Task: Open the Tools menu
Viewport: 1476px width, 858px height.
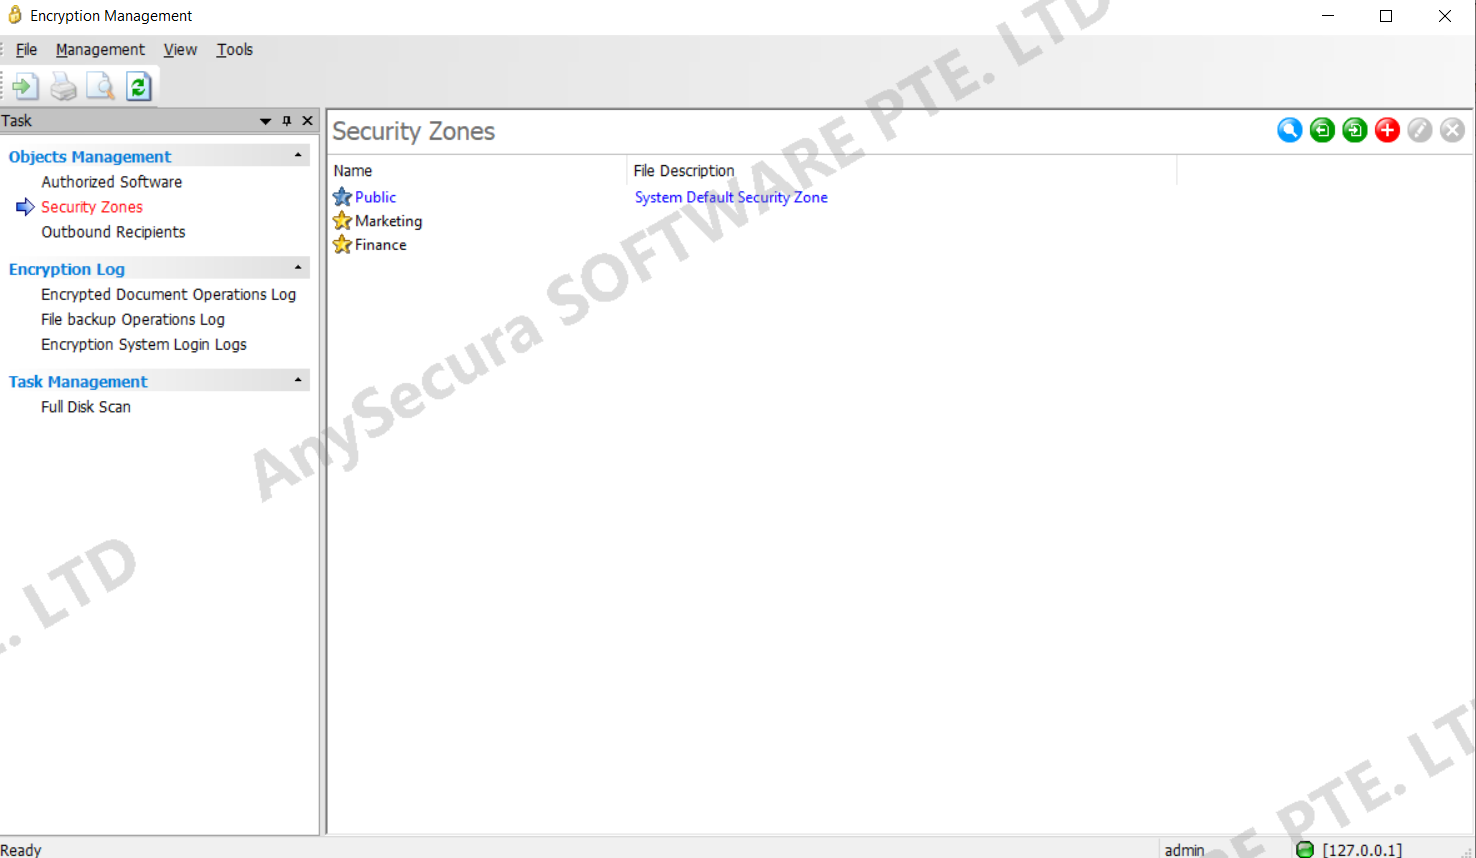Action: pos(235,49)
